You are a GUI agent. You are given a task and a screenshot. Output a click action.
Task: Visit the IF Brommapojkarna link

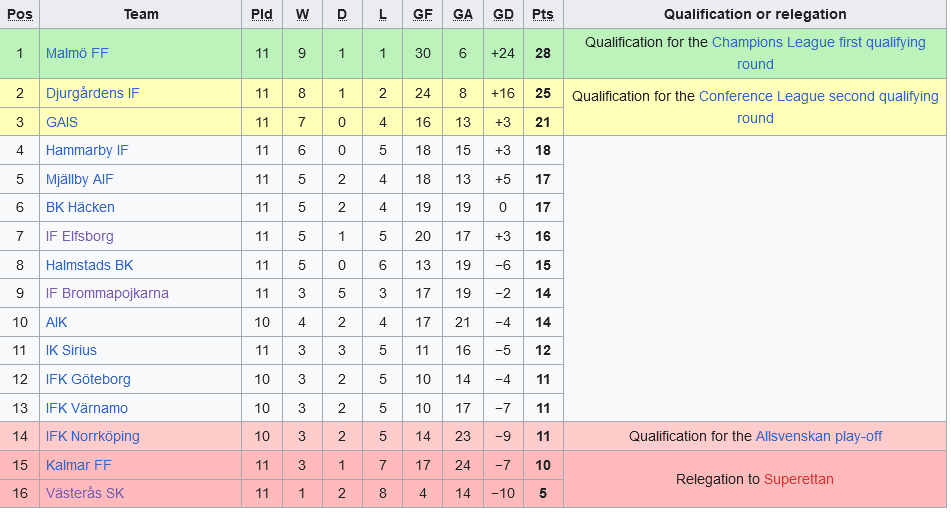coord(107,293)
